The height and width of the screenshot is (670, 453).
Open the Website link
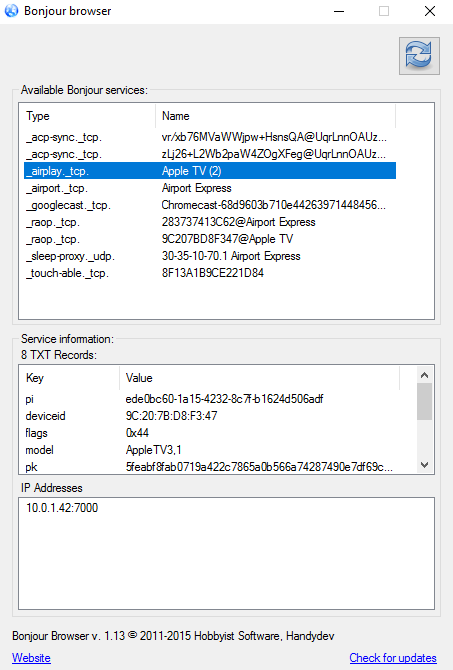[x=31, y=658]
